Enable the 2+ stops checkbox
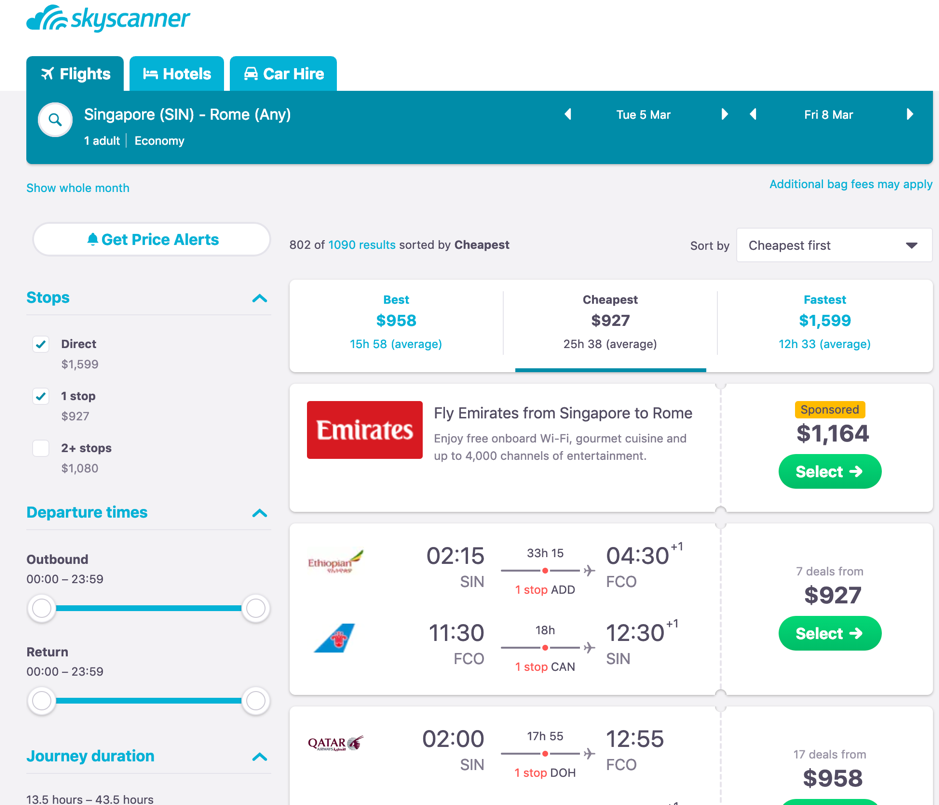939x805 pixels. tap(41, 448)
